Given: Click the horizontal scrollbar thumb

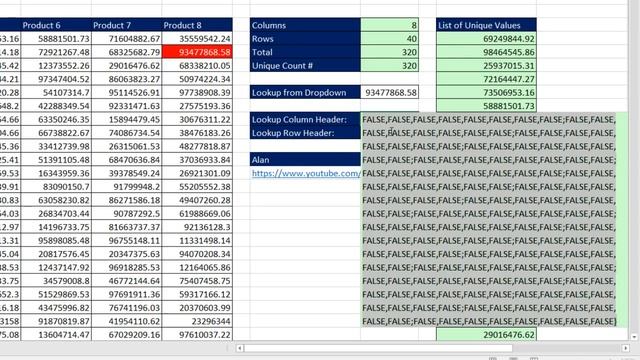Looking at the screenshot, I should click(378, 348).
